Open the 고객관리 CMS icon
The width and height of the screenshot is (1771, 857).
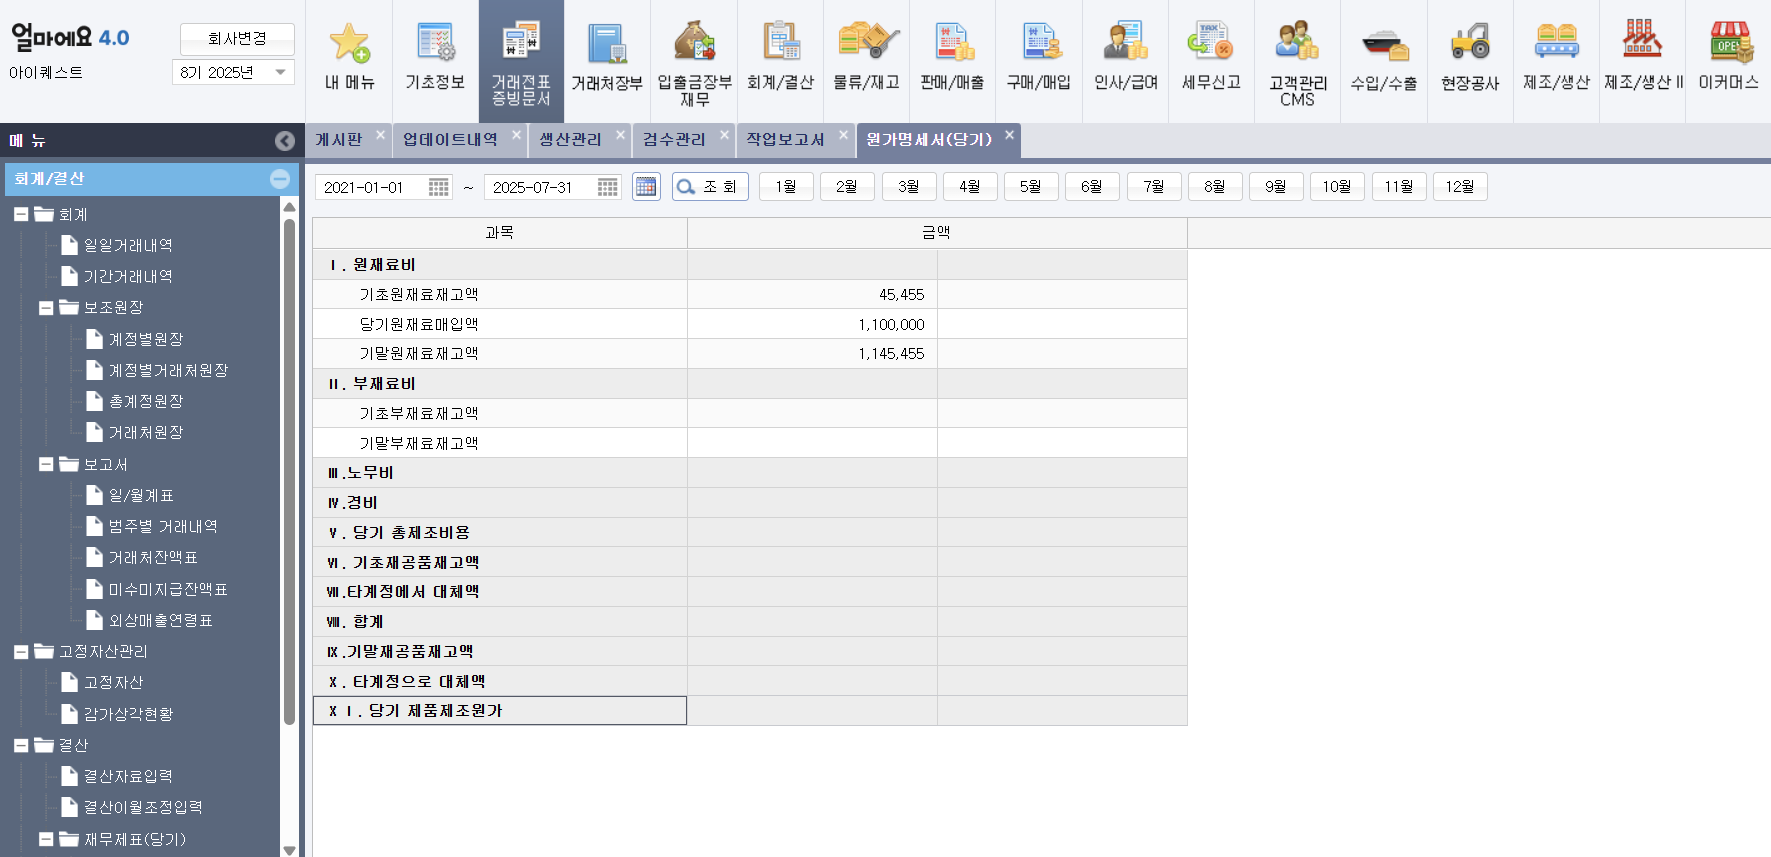pos(1297,42)
